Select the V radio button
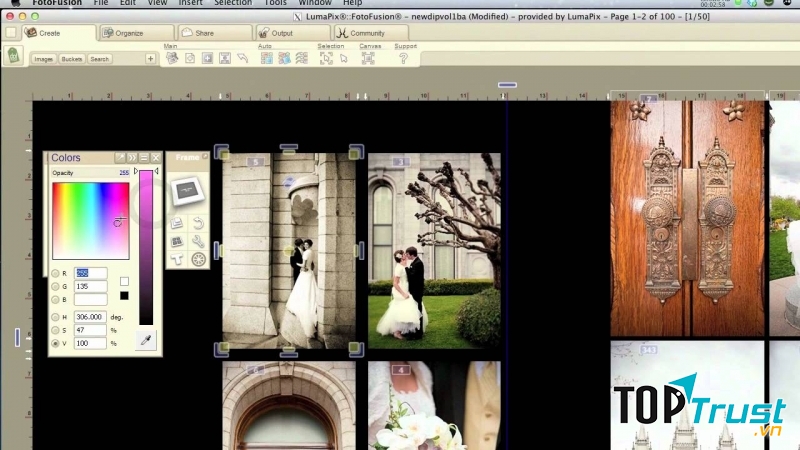 (55, 344)
